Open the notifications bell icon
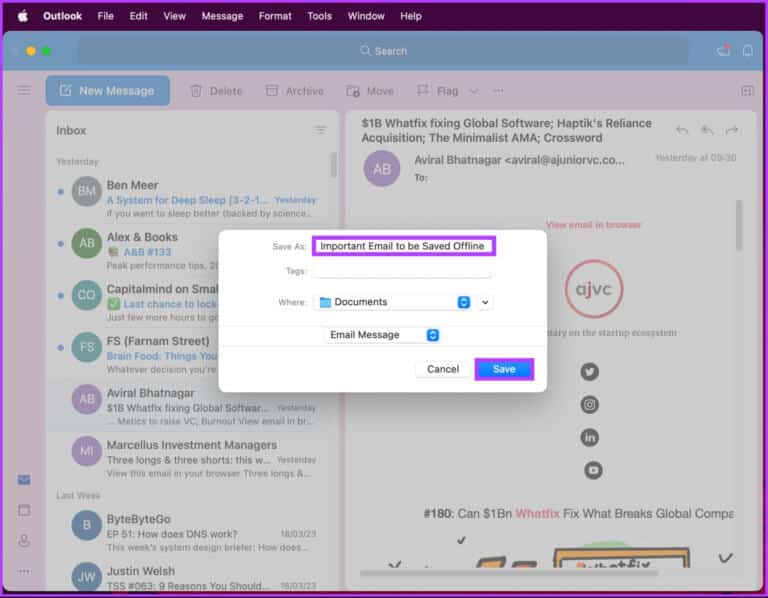768x598 pixels. [747, 50]
